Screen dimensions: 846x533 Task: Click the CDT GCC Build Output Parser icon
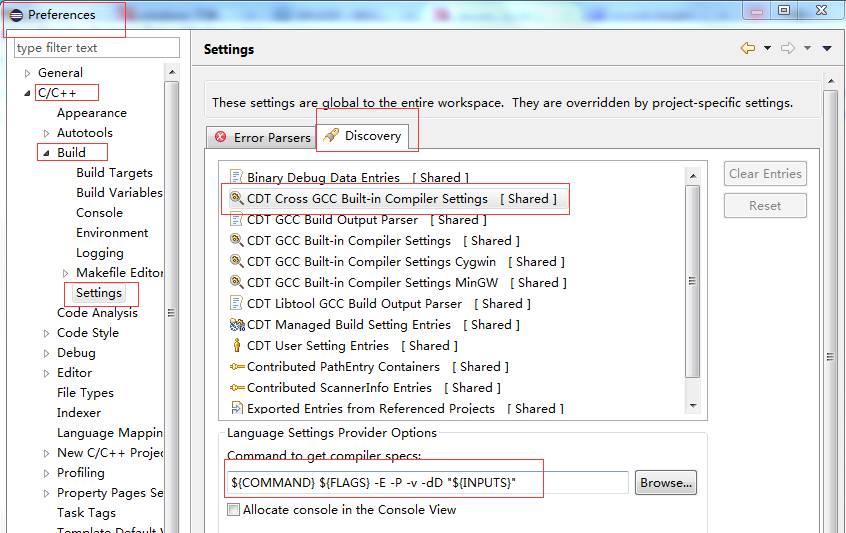pyautogui.click(x=236, y=219)
